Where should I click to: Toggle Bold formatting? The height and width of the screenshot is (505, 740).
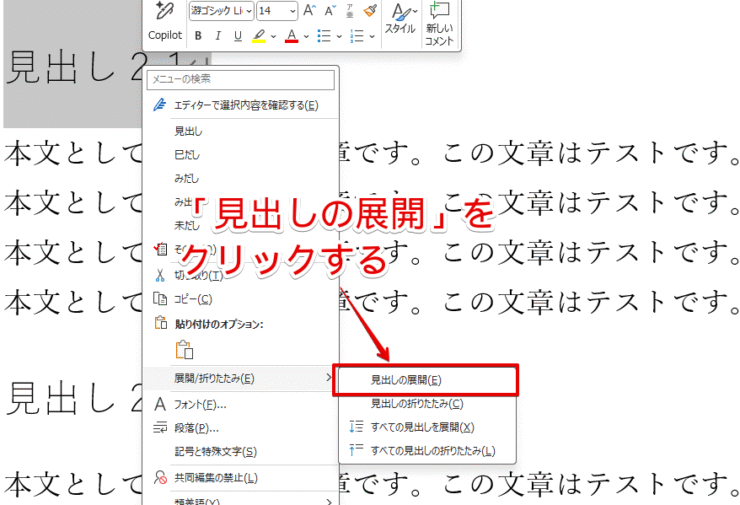pyautogui.click(x=200, y=36)
